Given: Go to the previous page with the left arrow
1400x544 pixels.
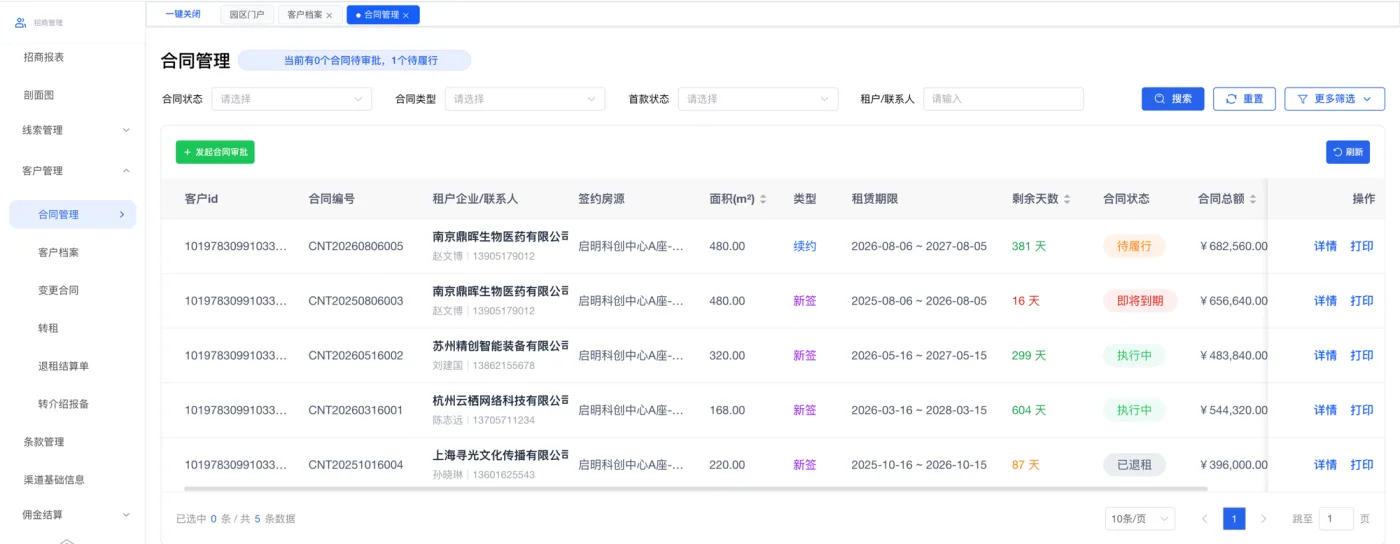Looking at the screenshot, I should click(1204, 519).
